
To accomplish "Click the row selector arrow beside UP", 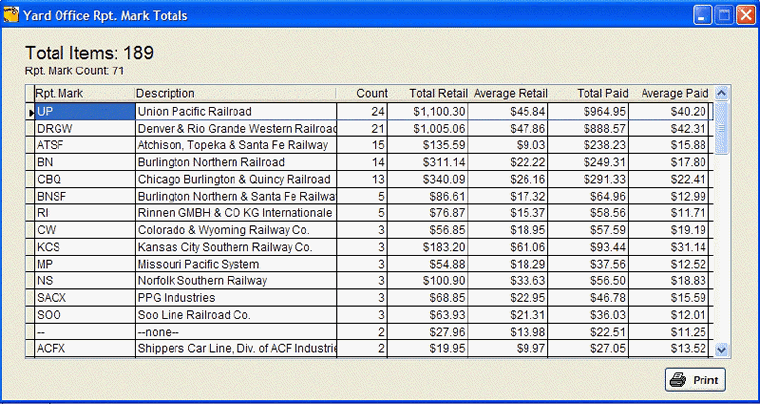I will click(x=29, y=111).
